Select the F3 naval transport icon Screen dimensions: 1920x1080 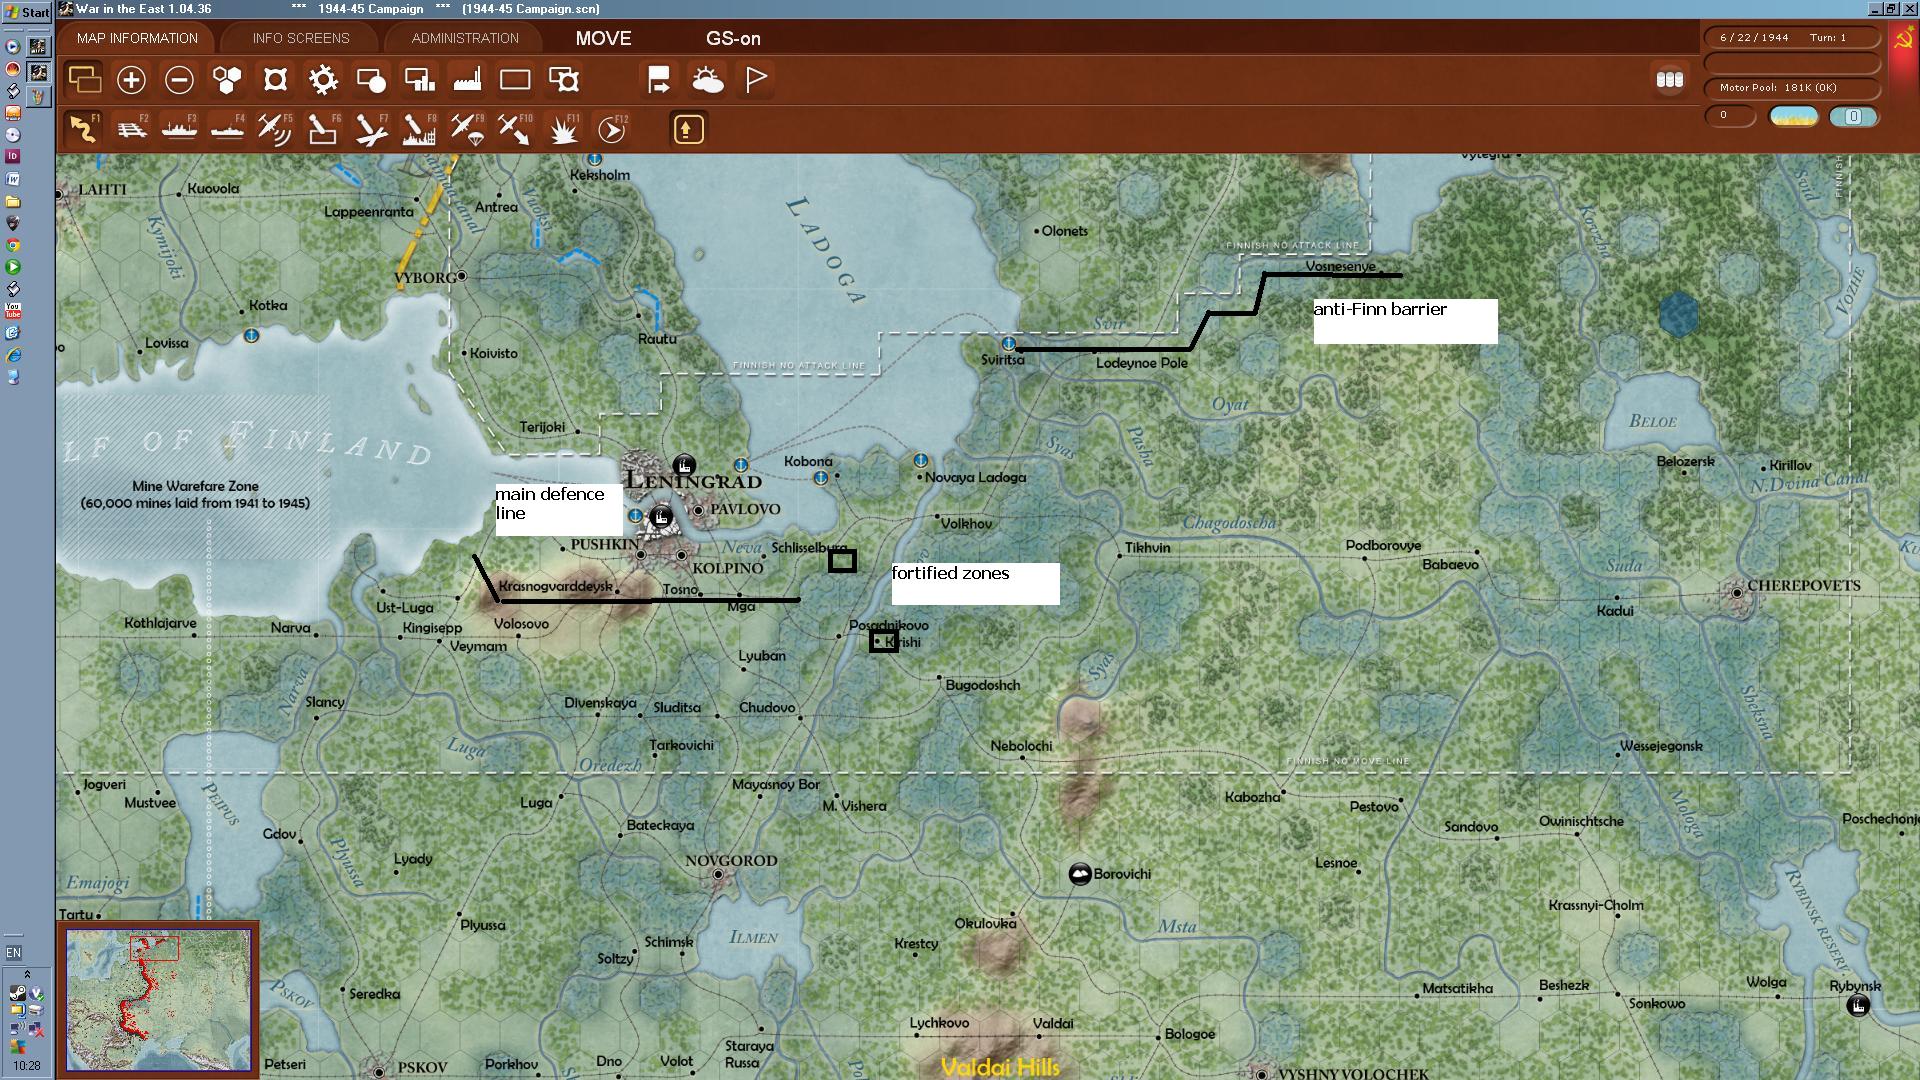click(180, 130)
